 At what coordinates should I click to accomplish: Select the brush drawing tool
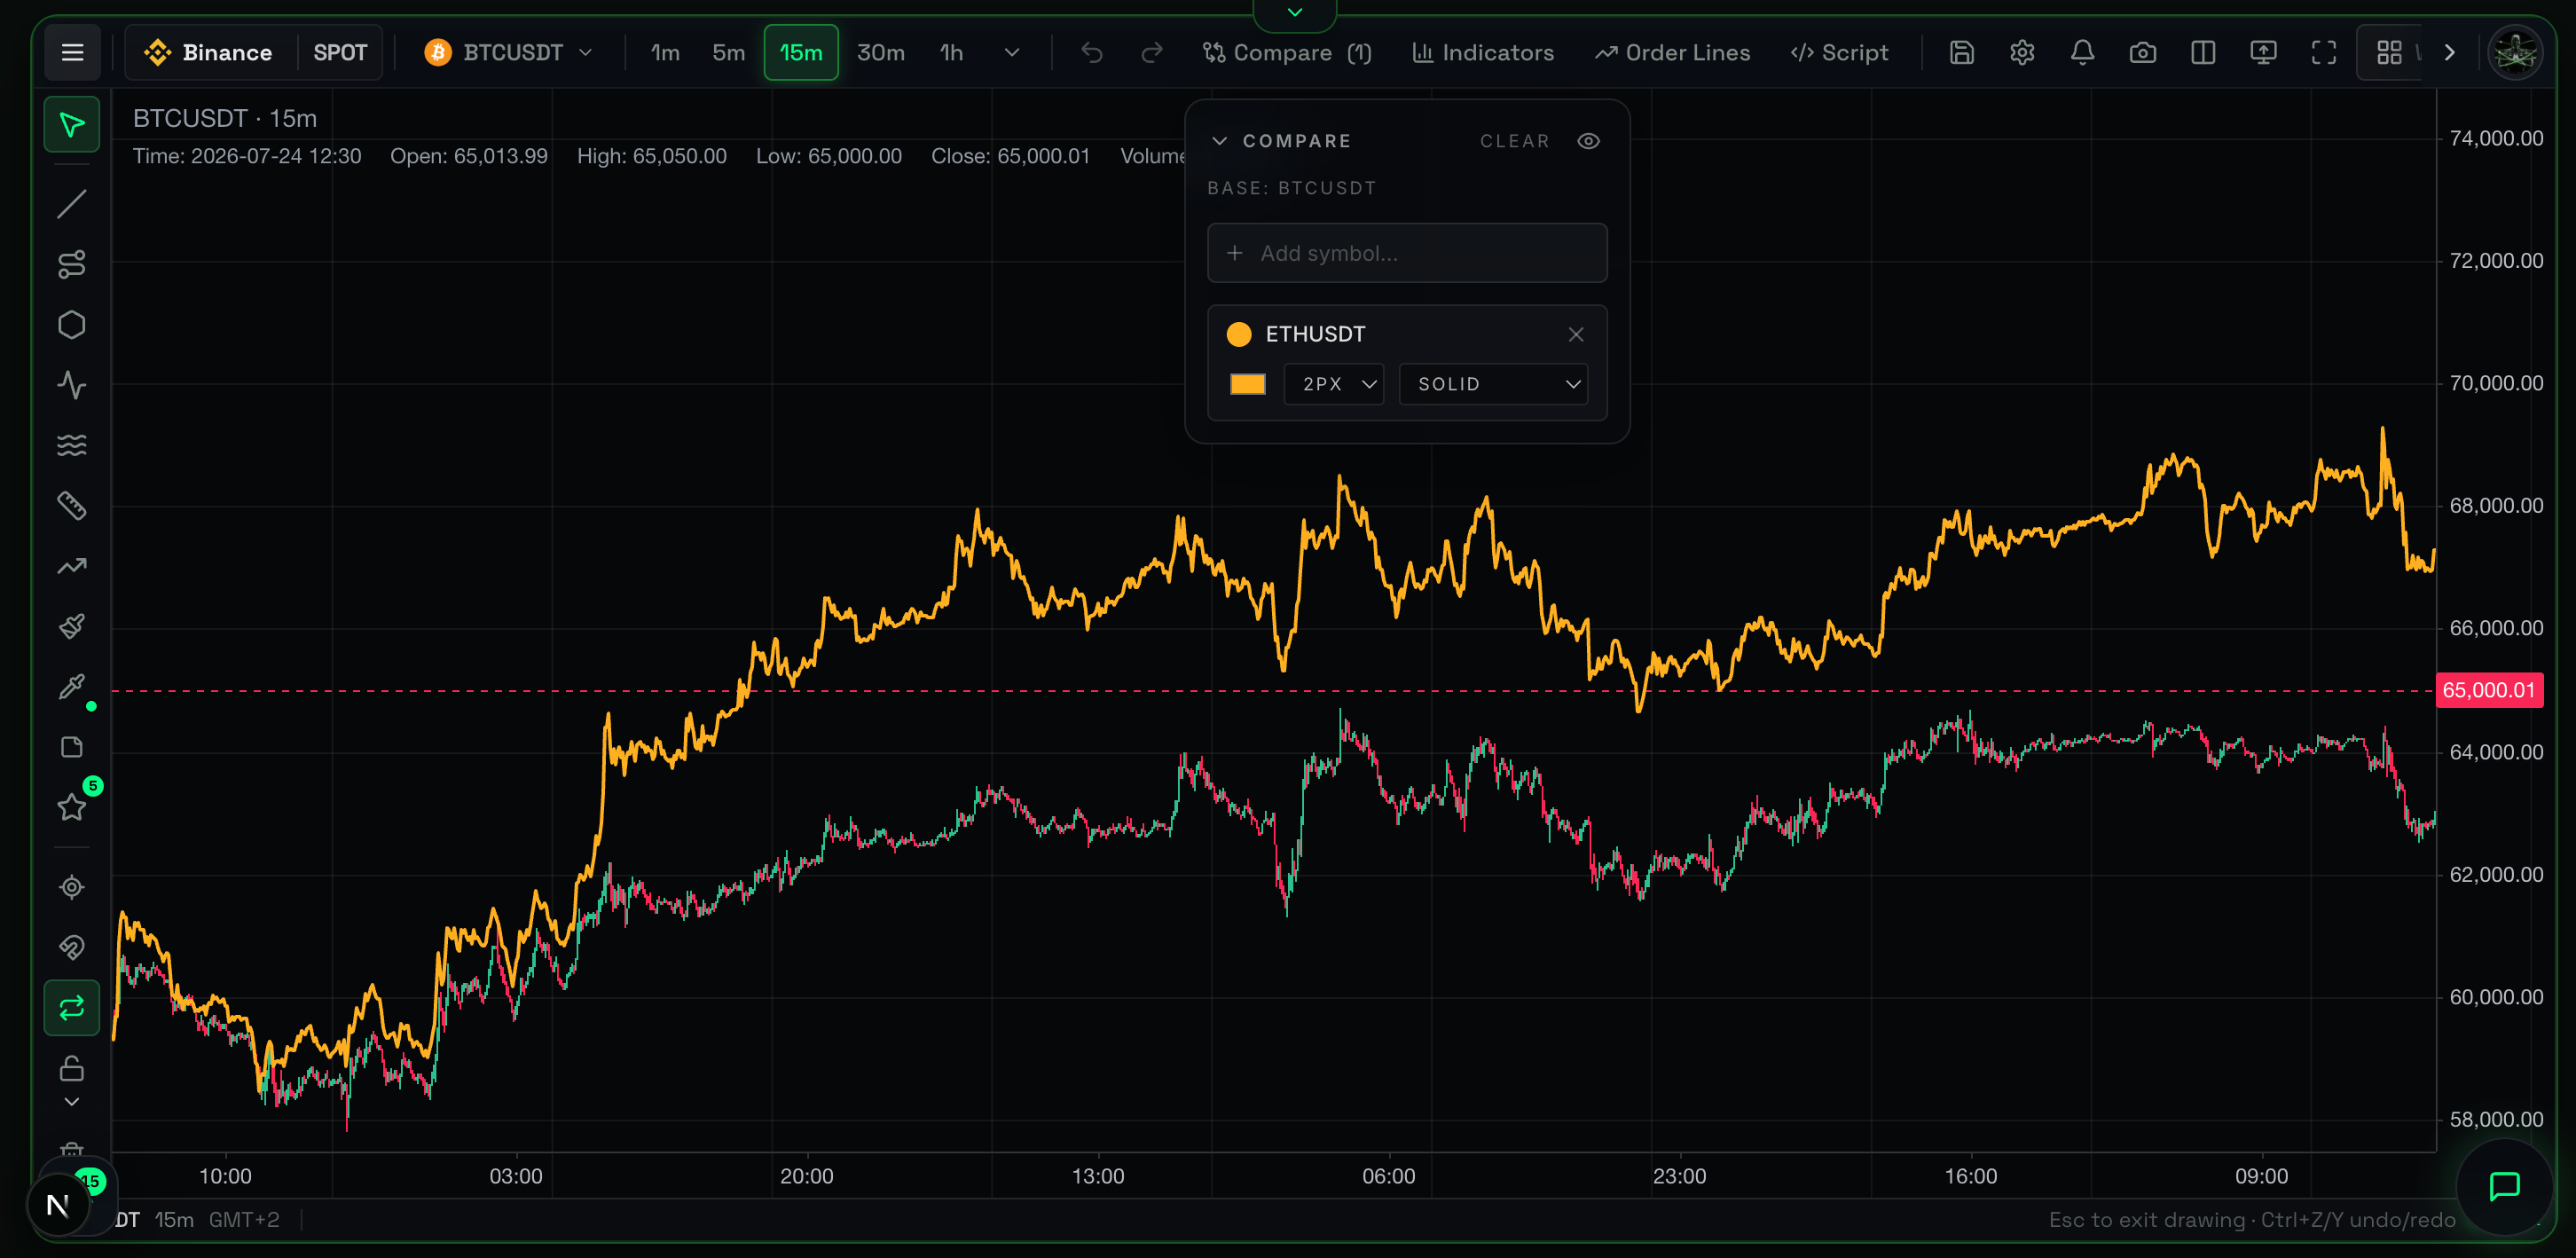click(72, 626)
